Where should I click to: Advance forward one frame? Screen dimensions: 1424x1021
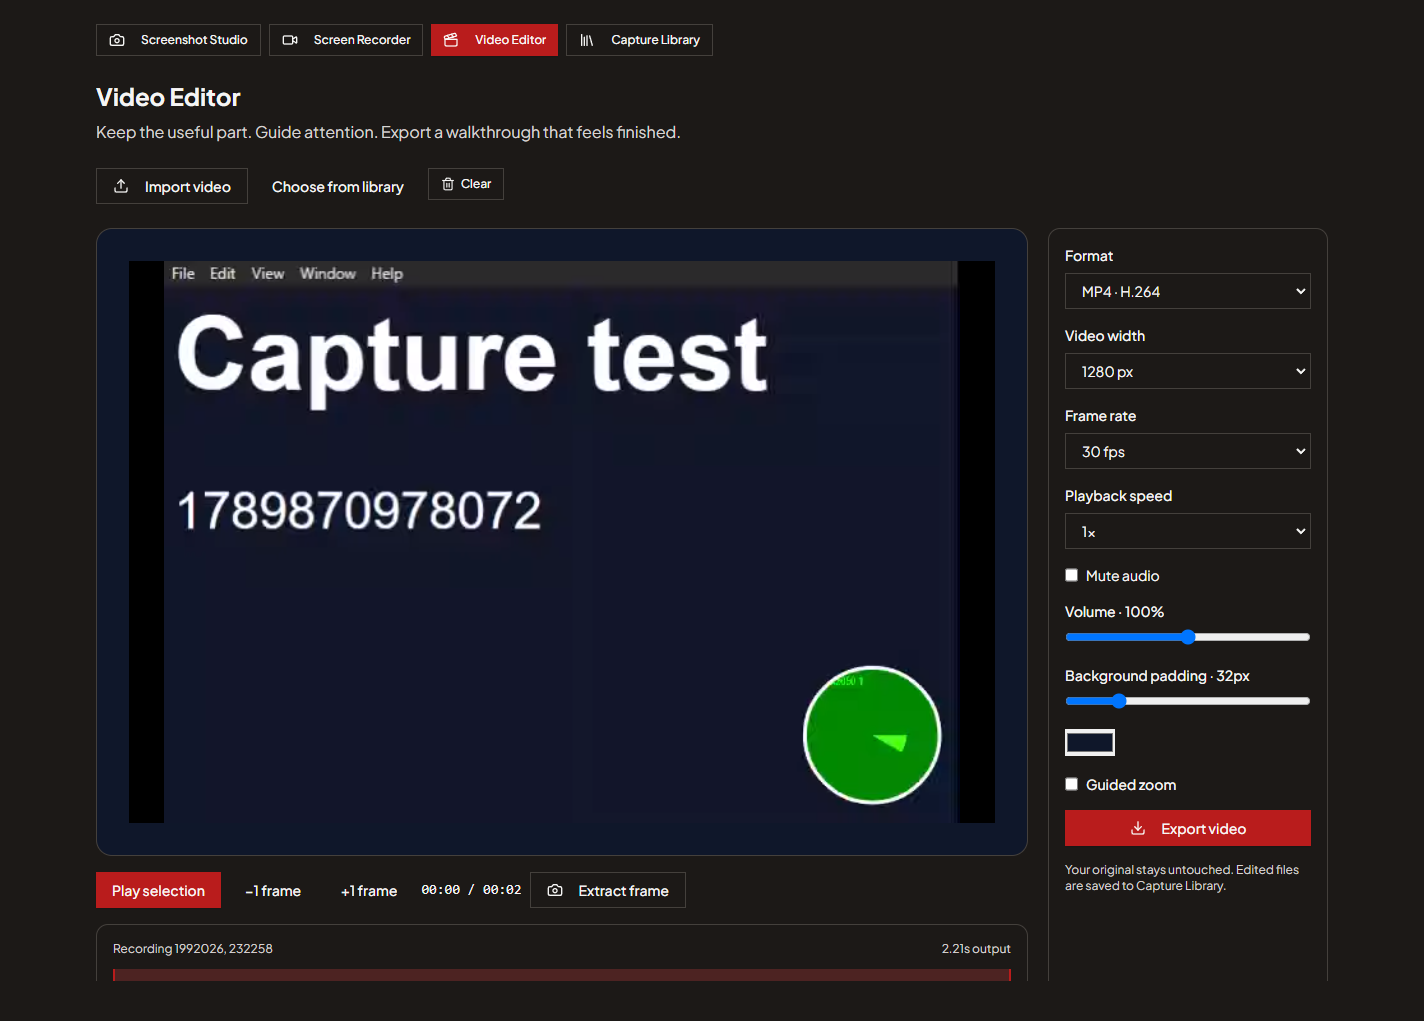369,890
